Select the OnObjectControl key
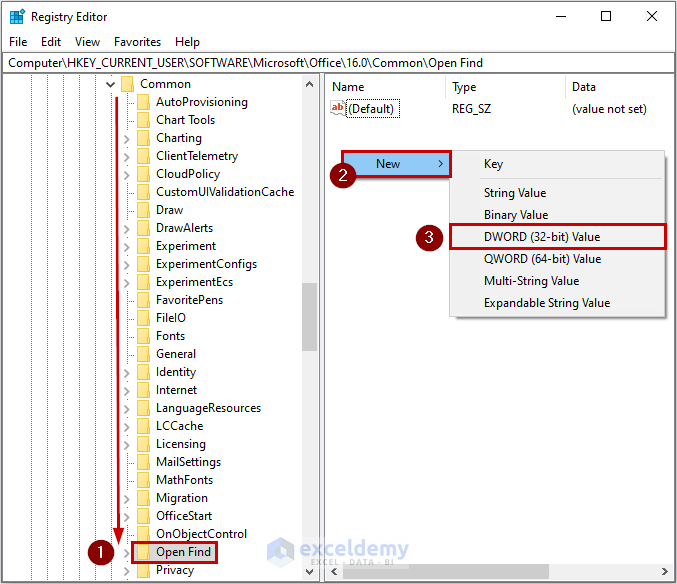This screenshot has height=584, width=677. click(201, 534)
